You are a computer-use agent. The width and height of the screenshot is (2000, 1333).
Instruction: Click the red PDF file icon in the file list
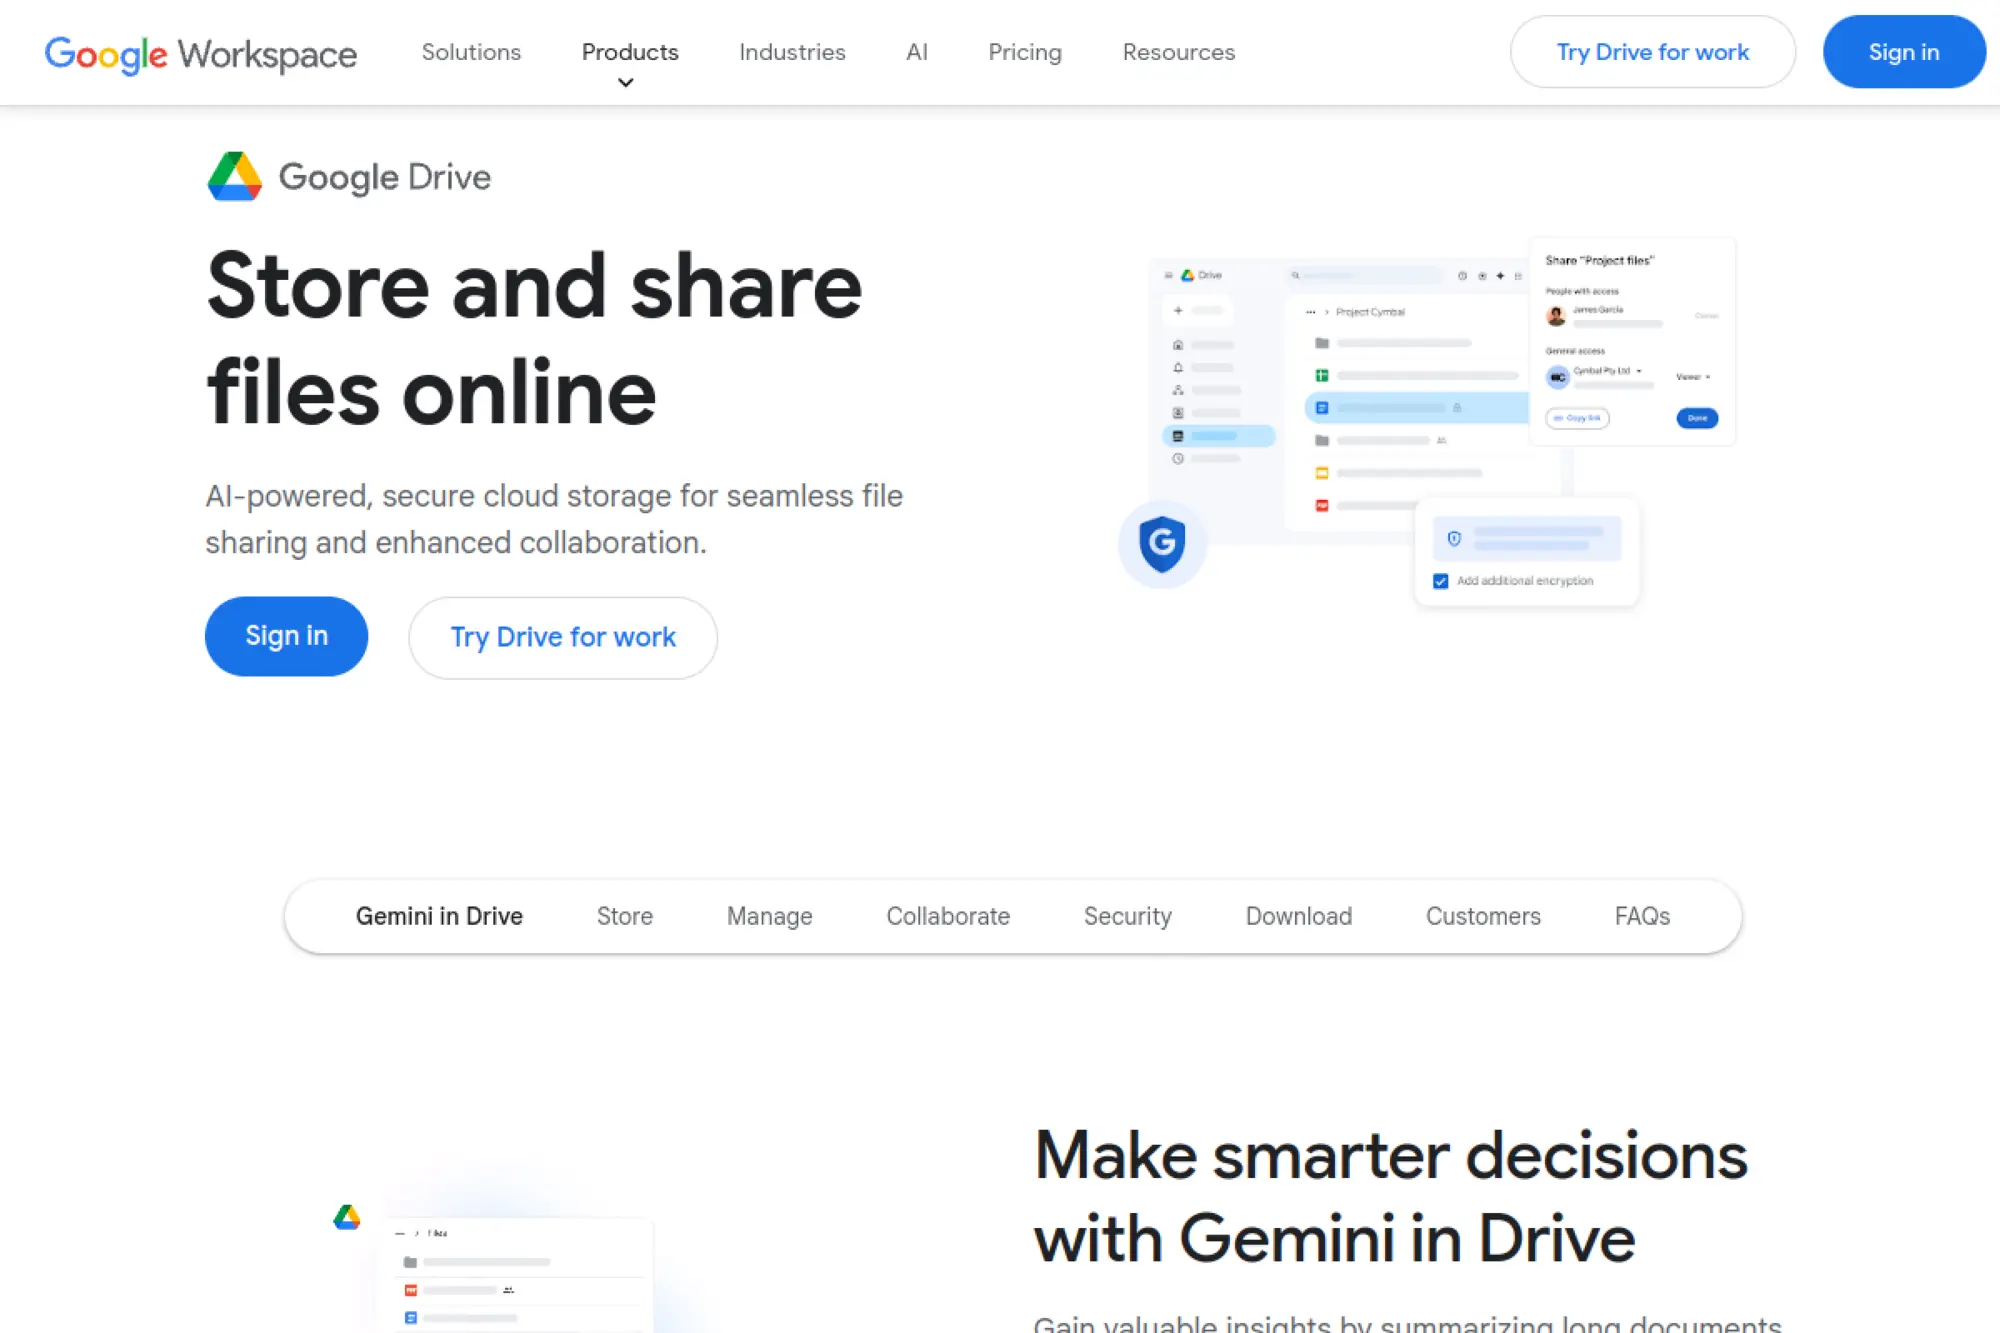(x=1322, y=505)
